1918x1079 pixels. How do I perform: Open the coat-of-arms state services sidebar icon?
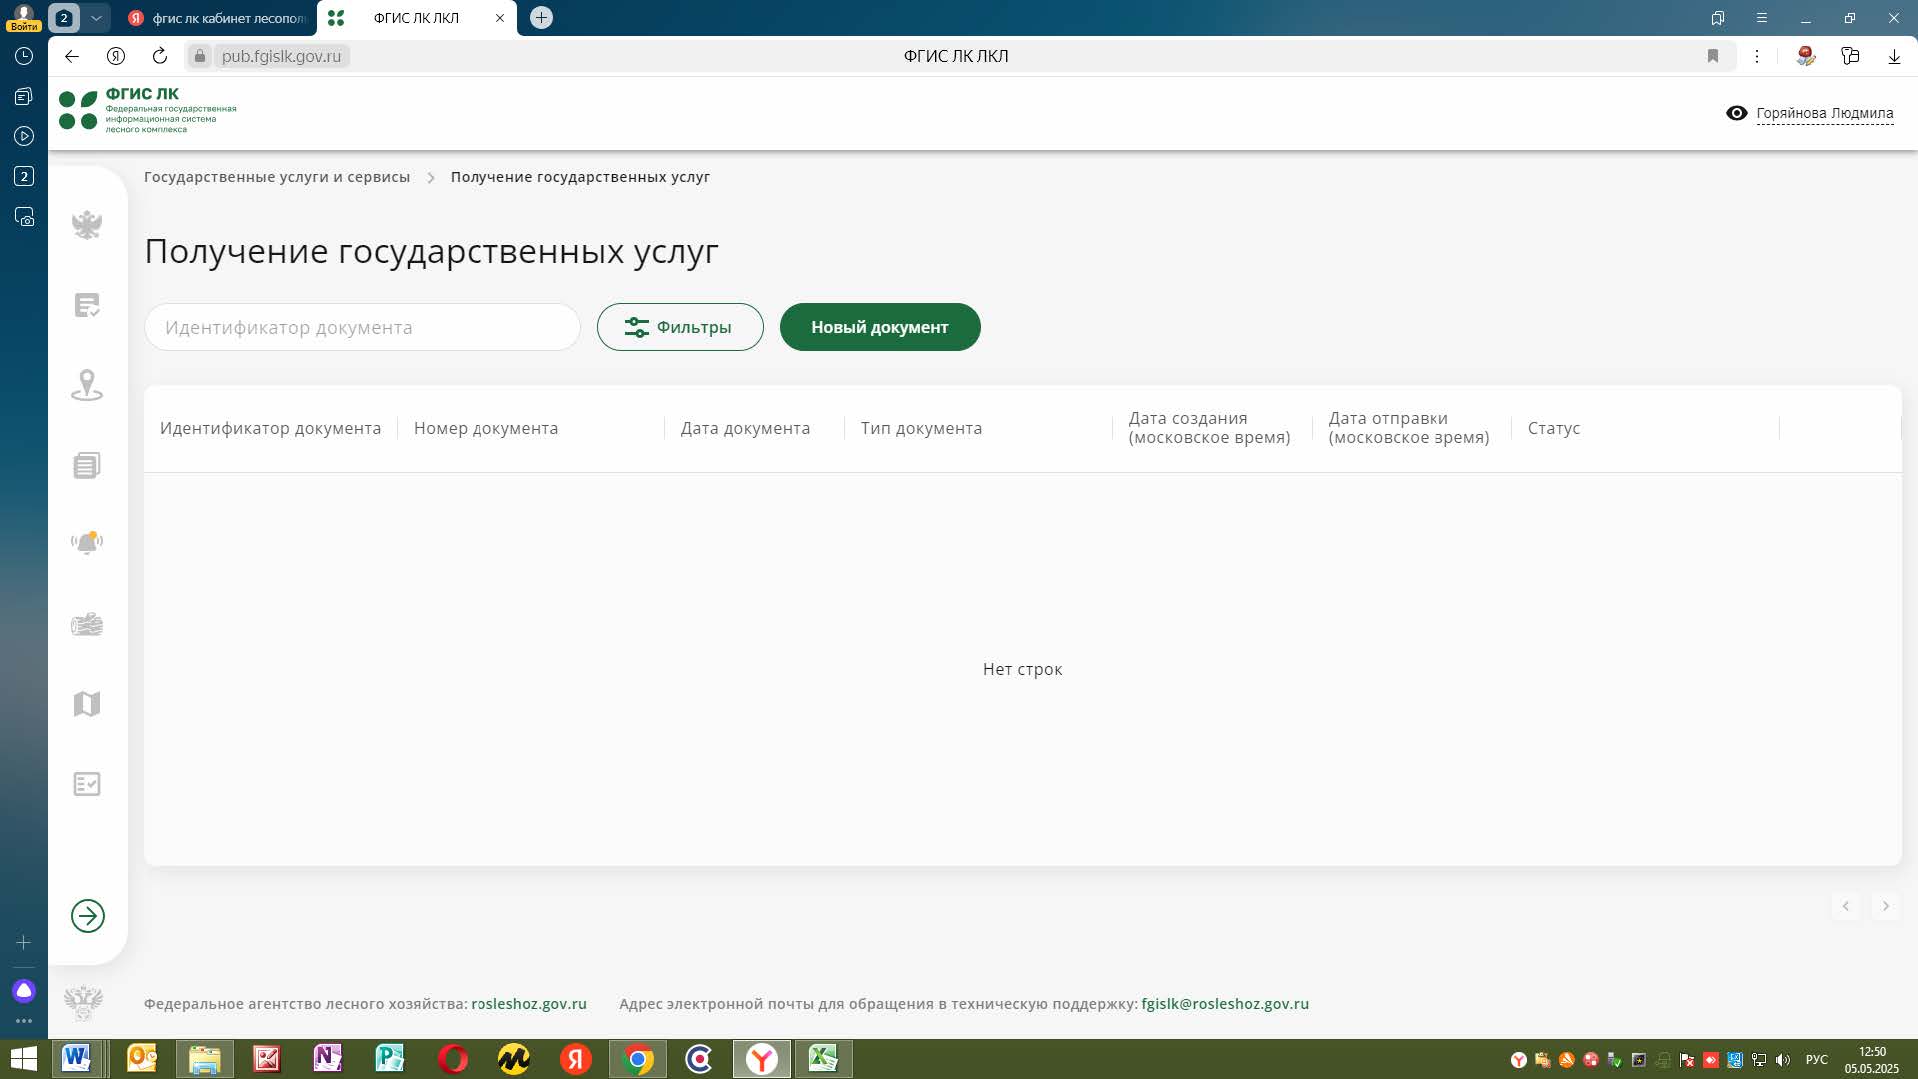87,224
